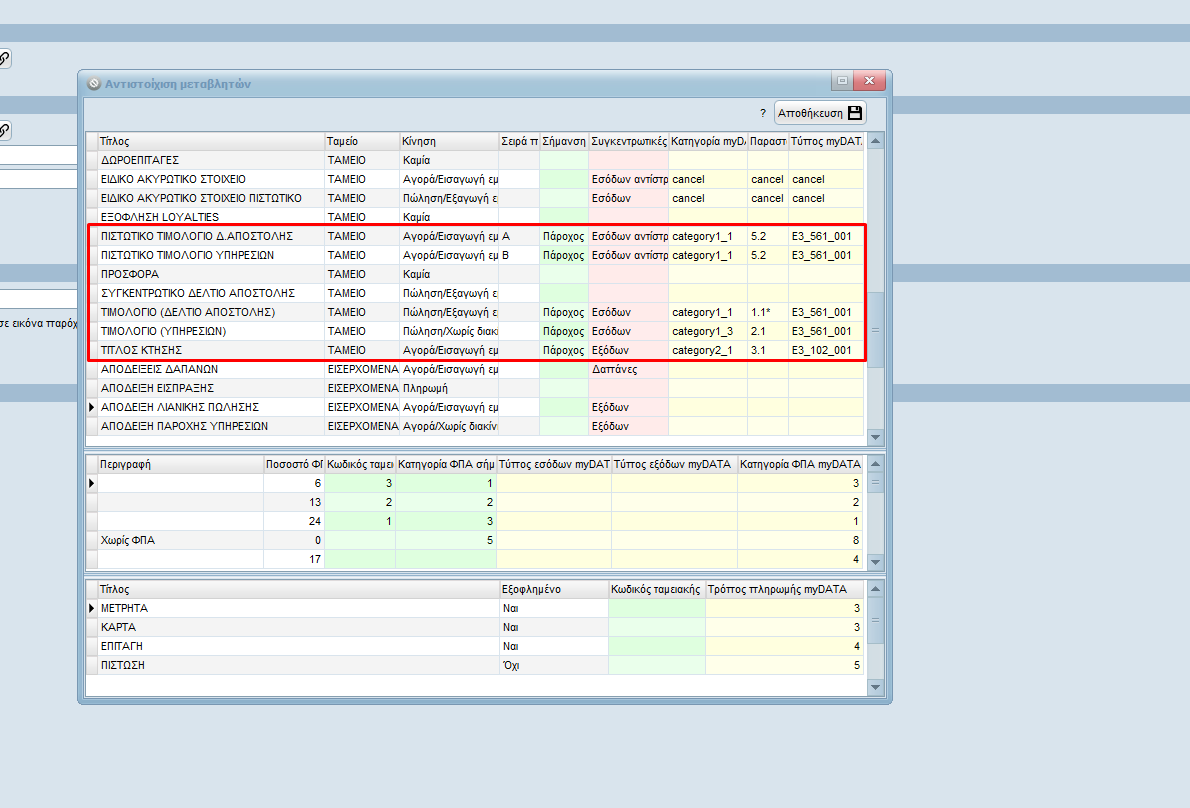Click the question mark help icon
The height and width of the screenshot is (808, 1190).
point(763,113)
